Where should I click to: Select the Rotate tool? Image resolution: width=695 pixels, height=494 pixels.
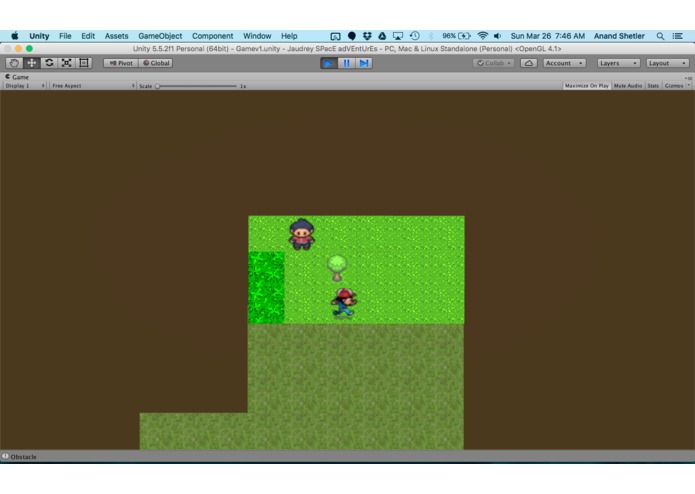49,63
